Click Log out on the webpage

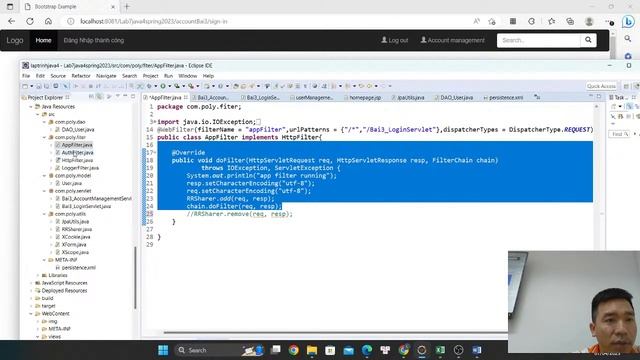pos(394,40)
